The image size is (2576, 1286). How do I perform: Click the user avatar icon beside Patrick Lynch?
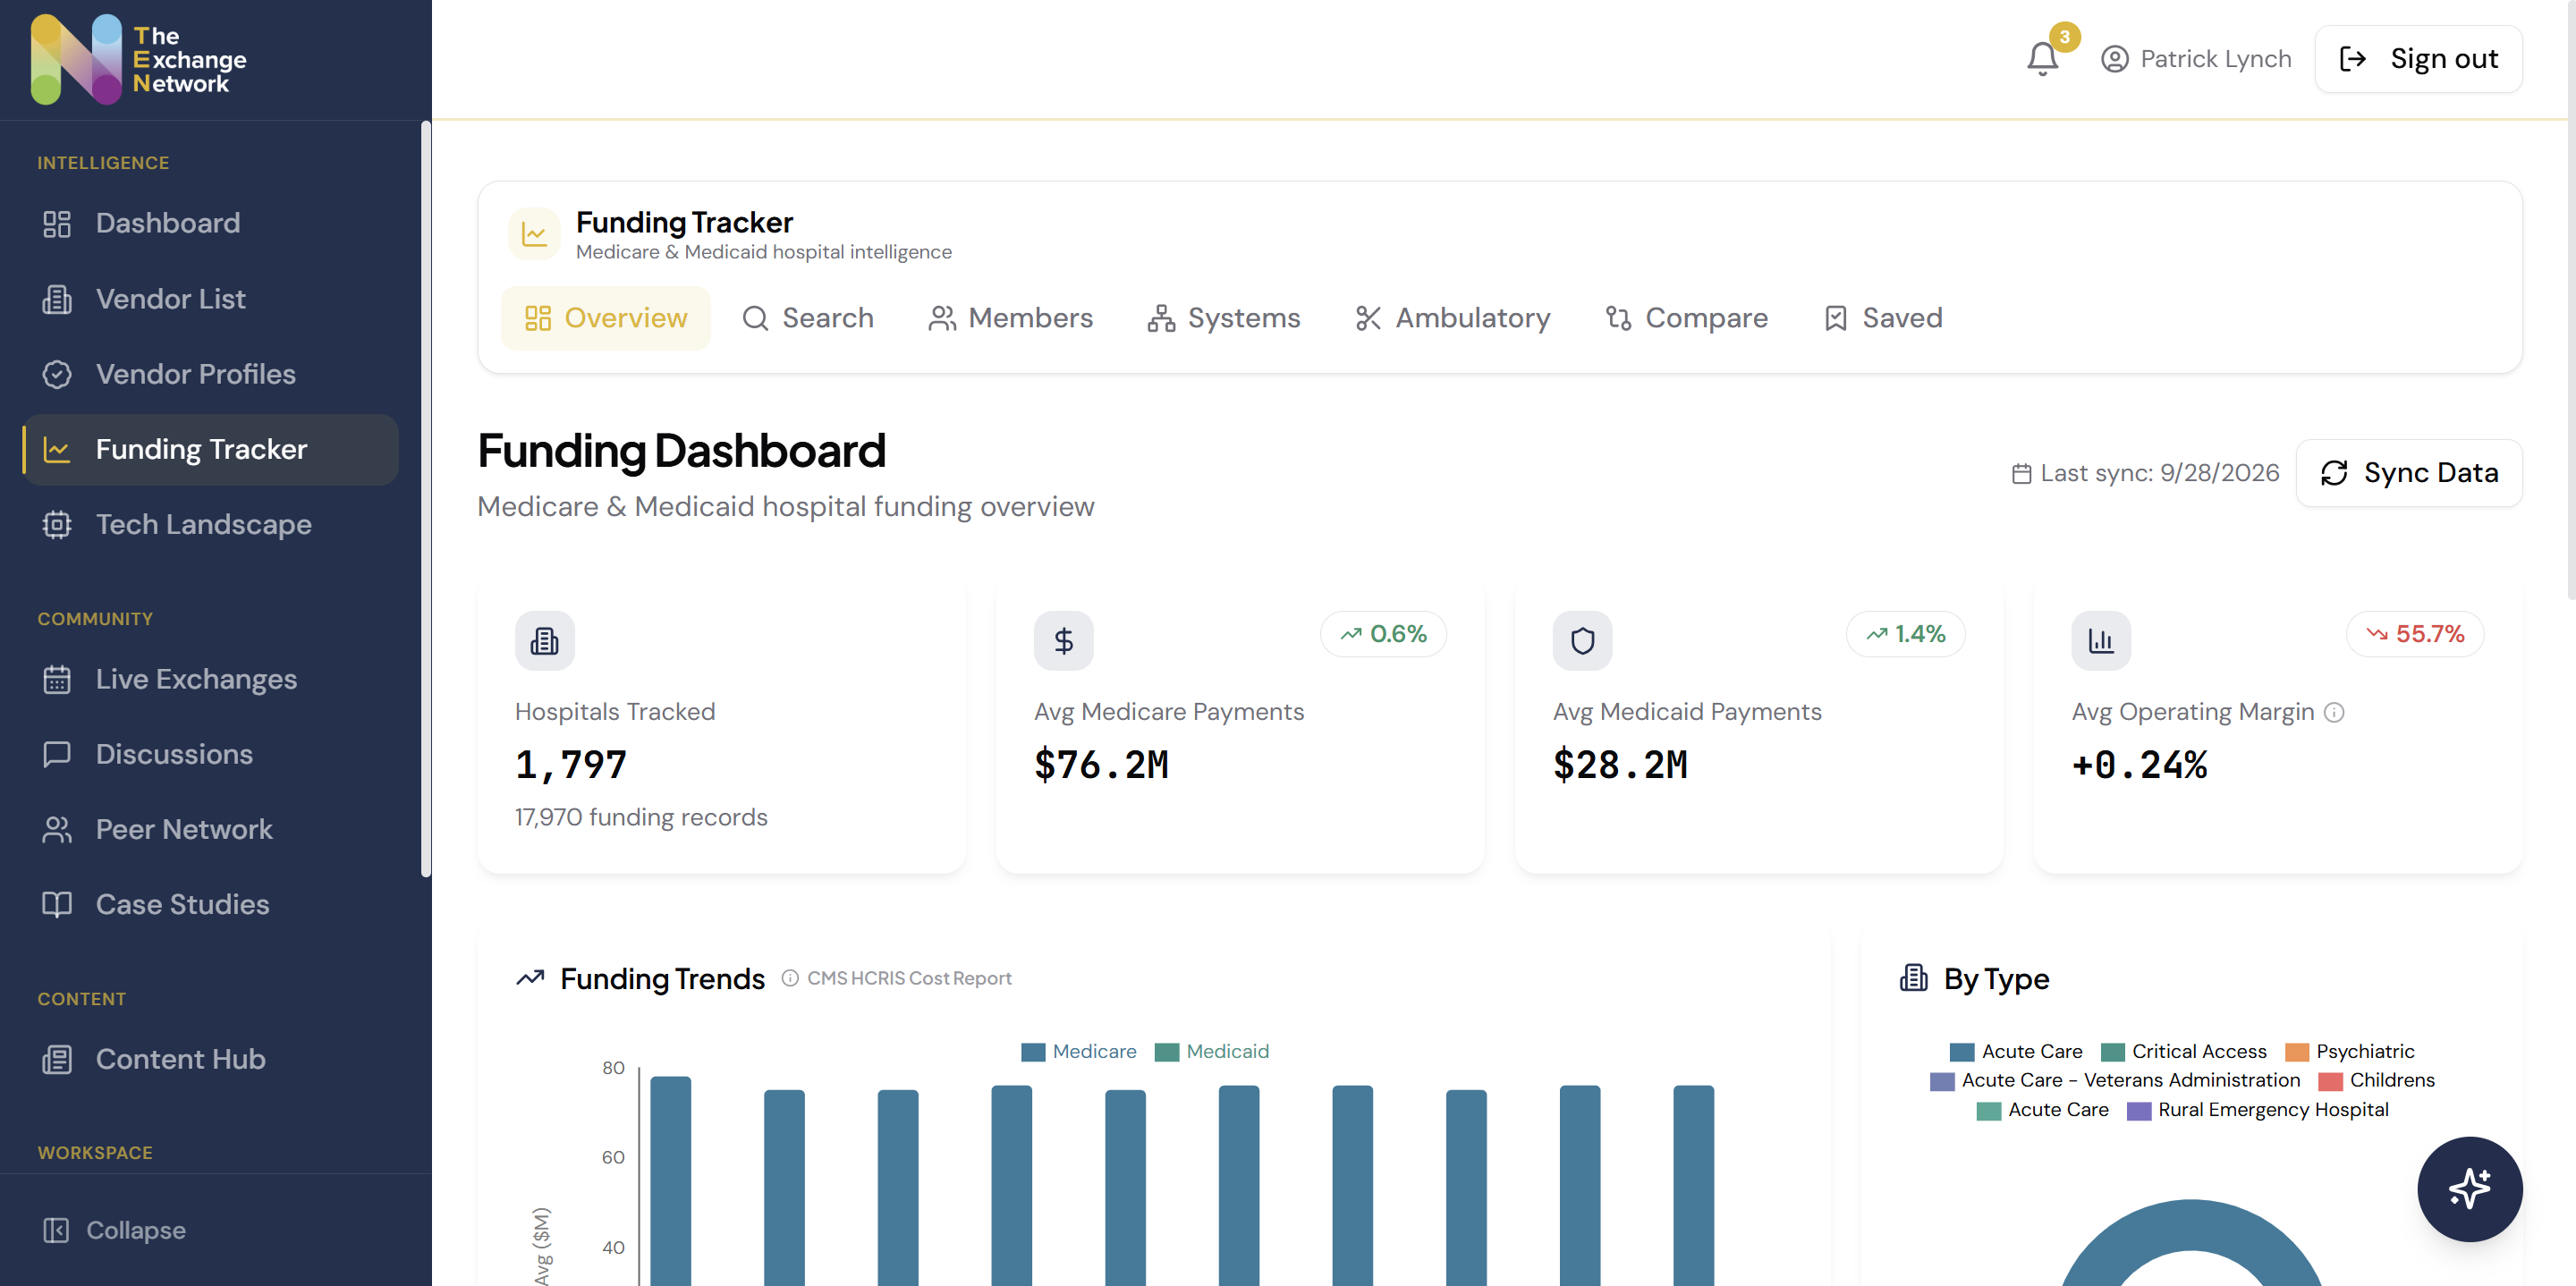(2114, 59)
